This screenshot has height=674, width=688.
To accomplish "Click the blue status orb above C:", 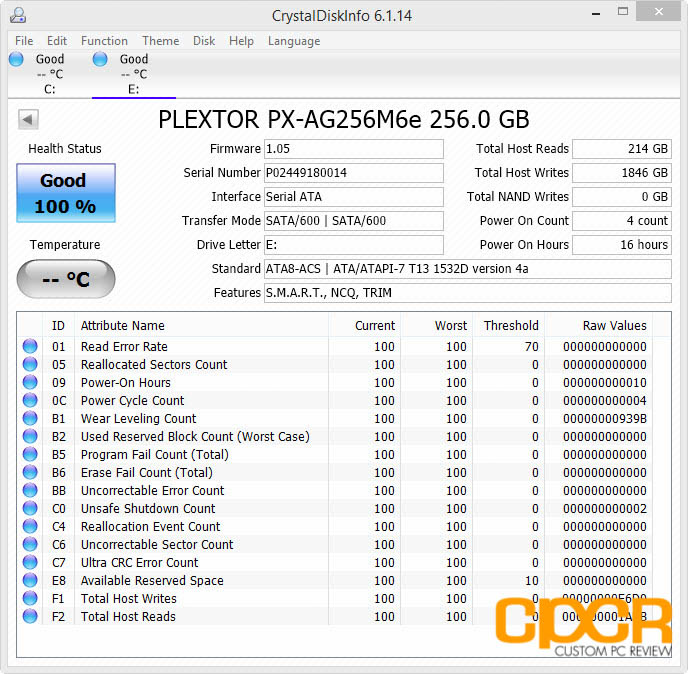I will [x=16, y=59].
